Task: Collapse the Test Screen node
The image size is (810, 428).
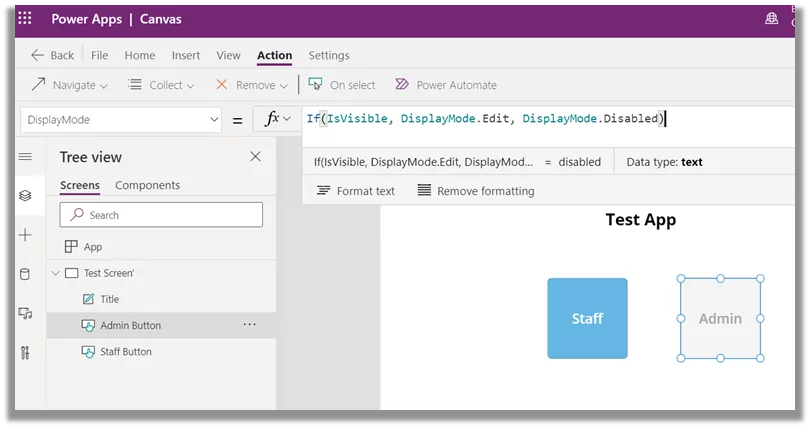Action: pos(56,273)
